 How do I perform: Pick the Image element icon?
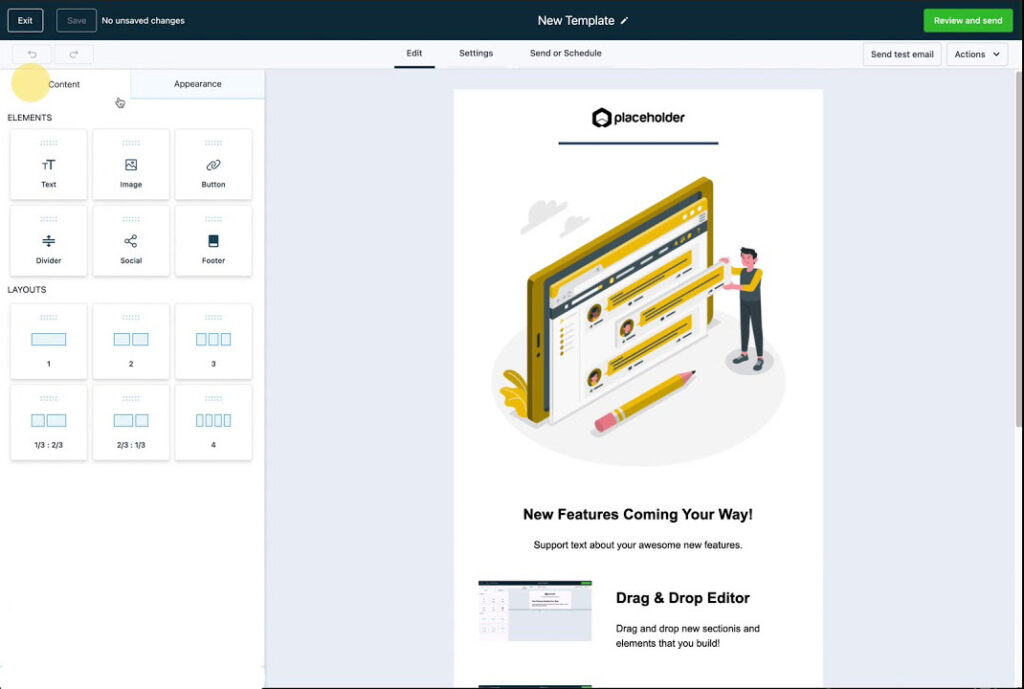tap(131, 165)
